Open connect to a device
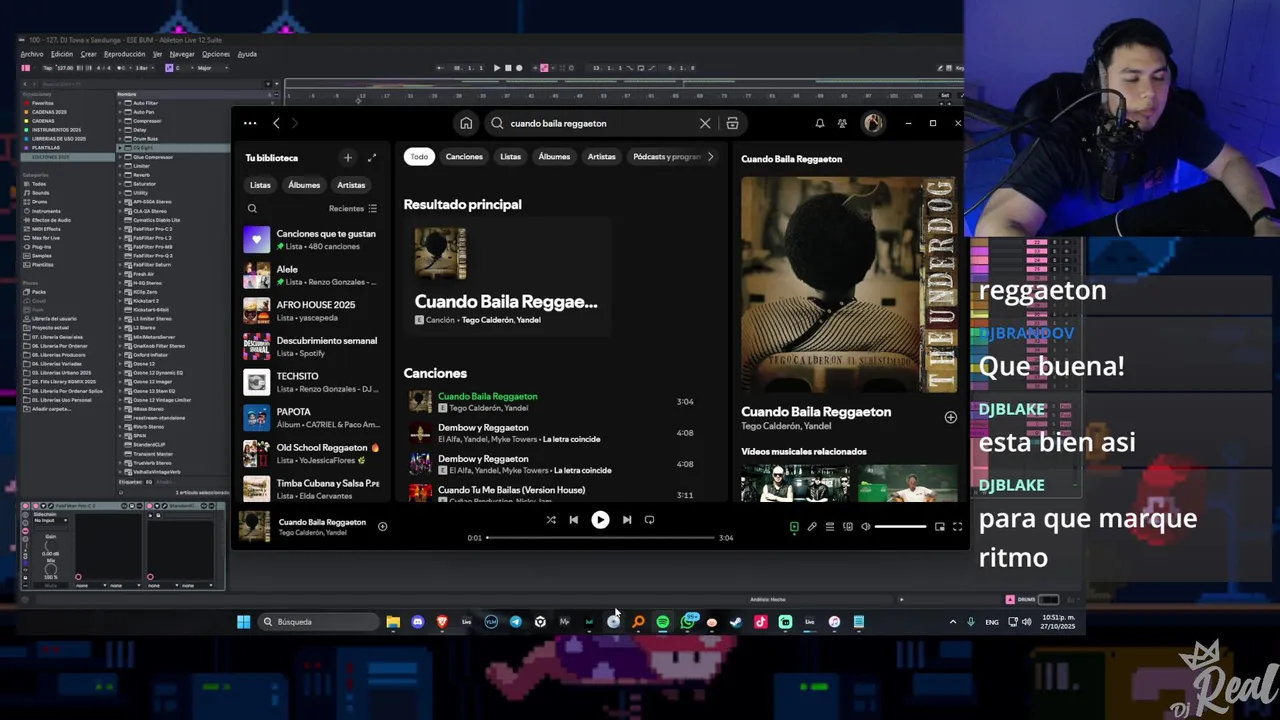This screenshot has height=720, width=1280. pyautogui.click(x=848, y=526)
